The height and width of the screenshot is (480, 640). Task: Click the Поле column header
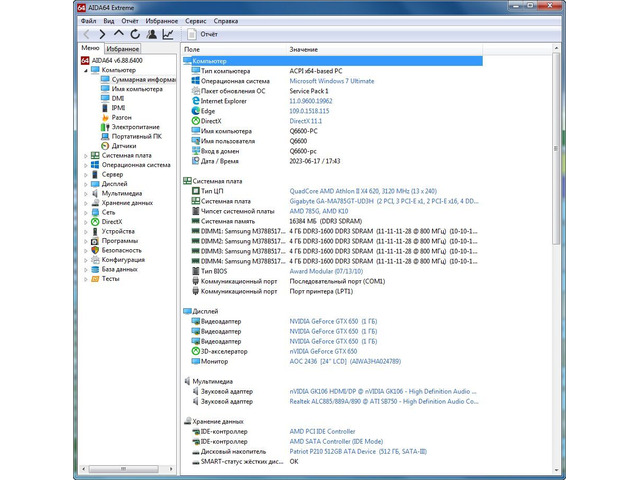tap(234, 49)
